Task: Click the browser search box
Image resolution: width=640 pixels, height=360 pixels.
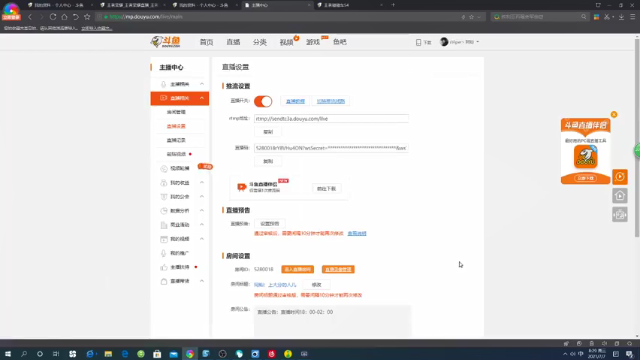Action: point(540,17)
